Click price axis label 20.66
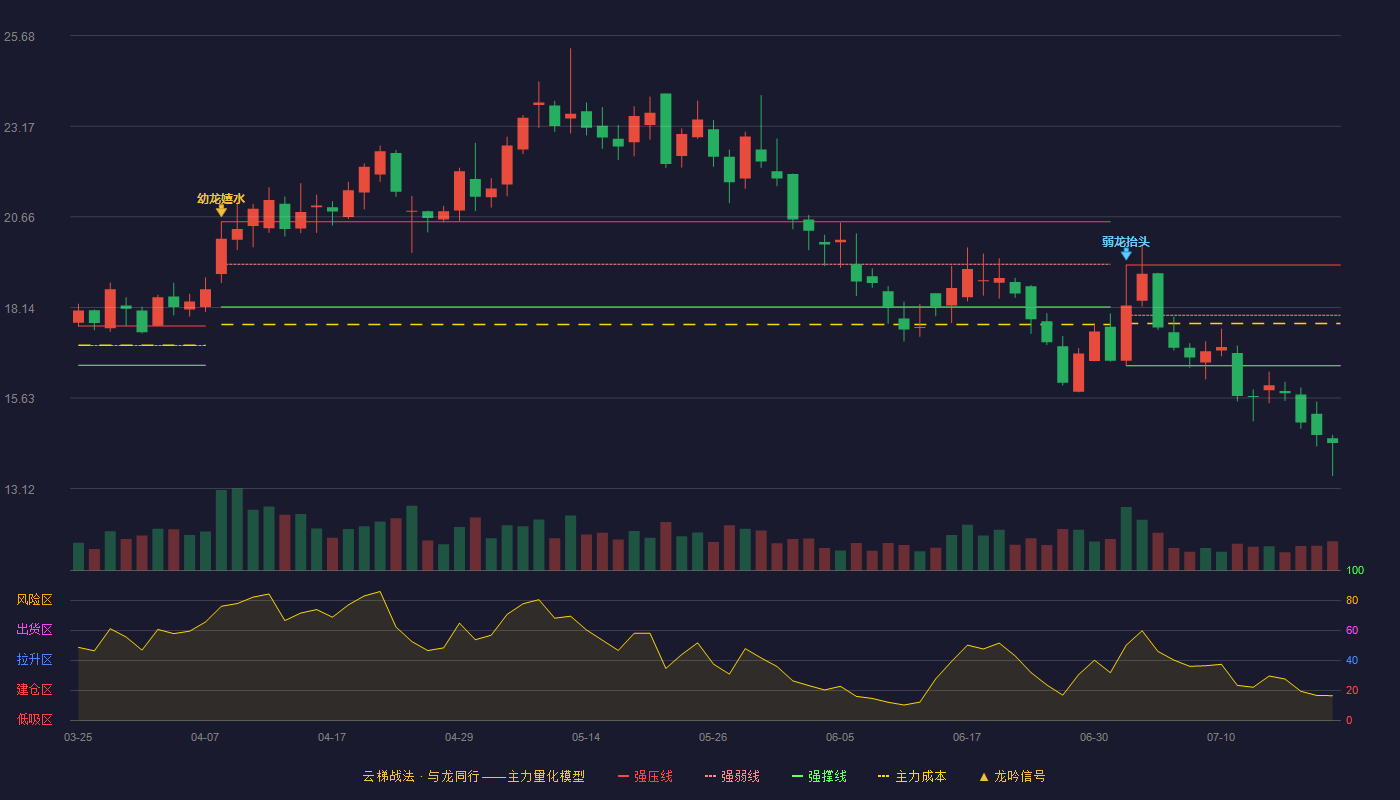The width and height of the screenshot is (1400, 800). [20, 218]
